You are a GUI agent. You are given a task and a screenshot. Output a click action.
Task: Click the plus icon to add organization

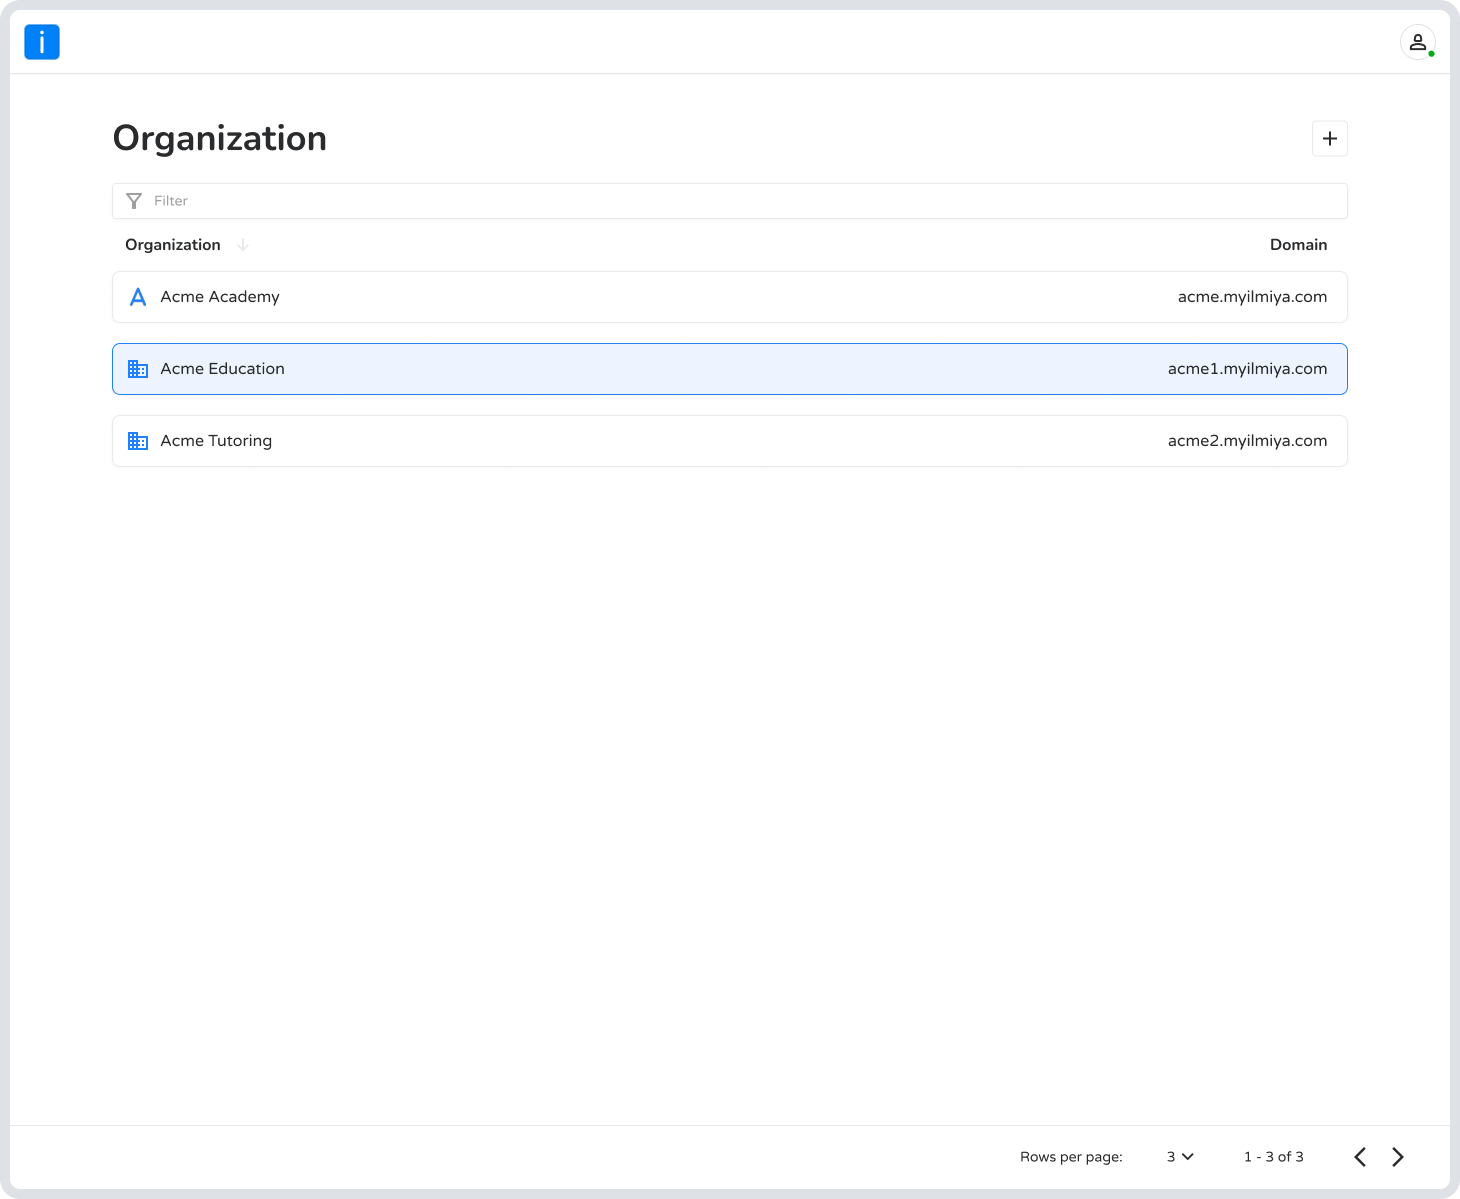tap(1329, 139)
